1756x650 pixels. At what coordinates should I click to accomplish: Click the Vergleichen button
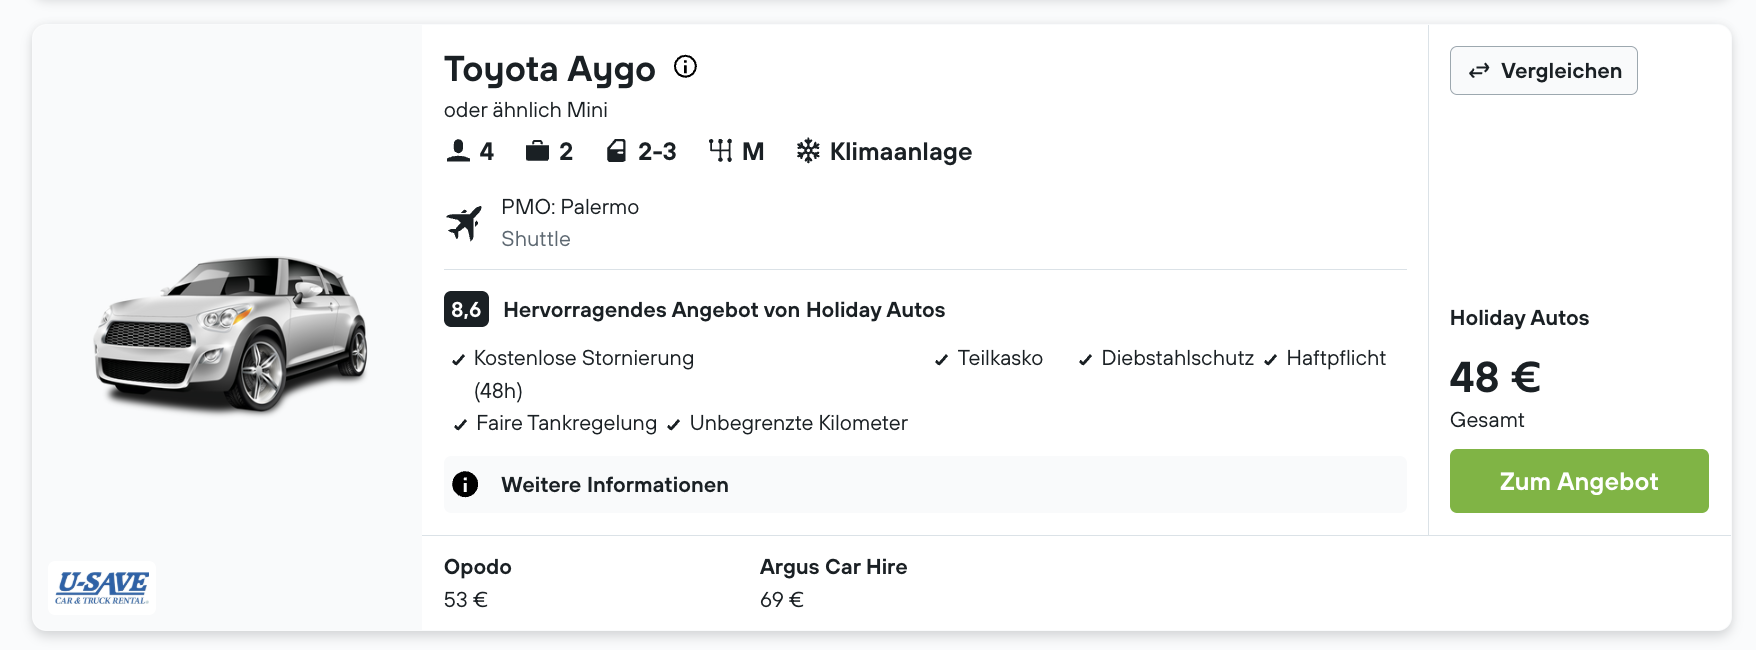(1544, 71)
